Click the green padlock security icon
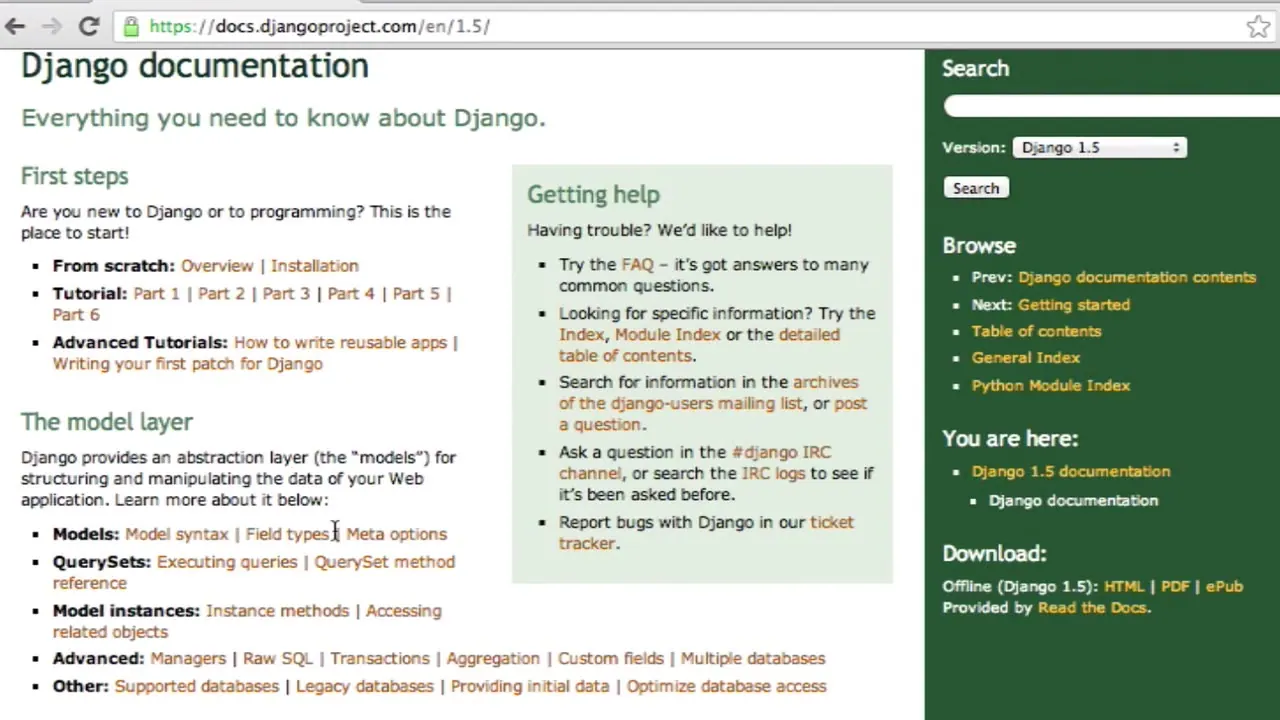 click(131, 27)
